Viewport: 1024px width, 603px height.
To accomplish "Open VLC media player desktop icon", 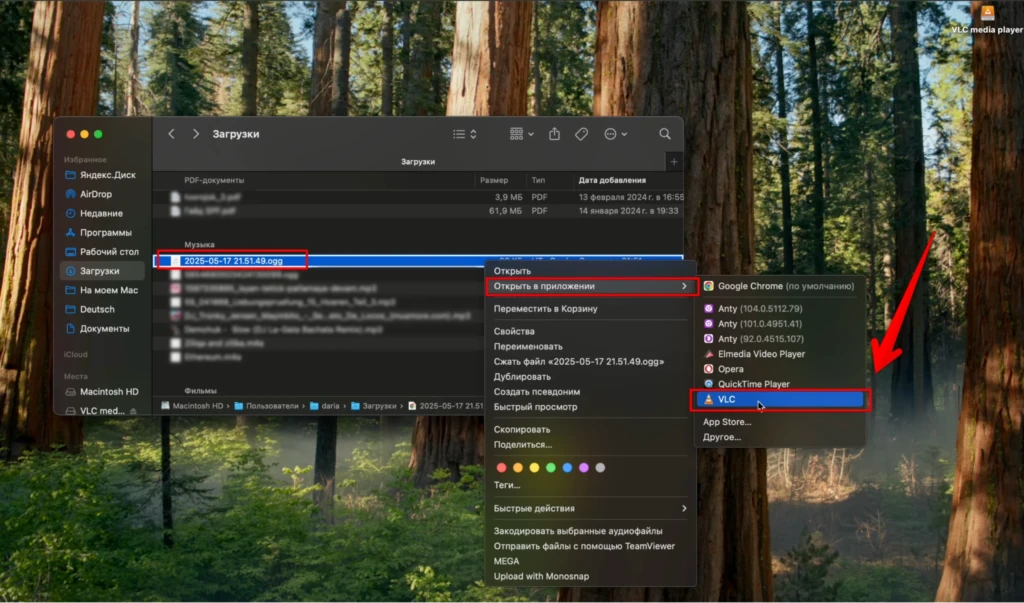I will click(987, 18).
